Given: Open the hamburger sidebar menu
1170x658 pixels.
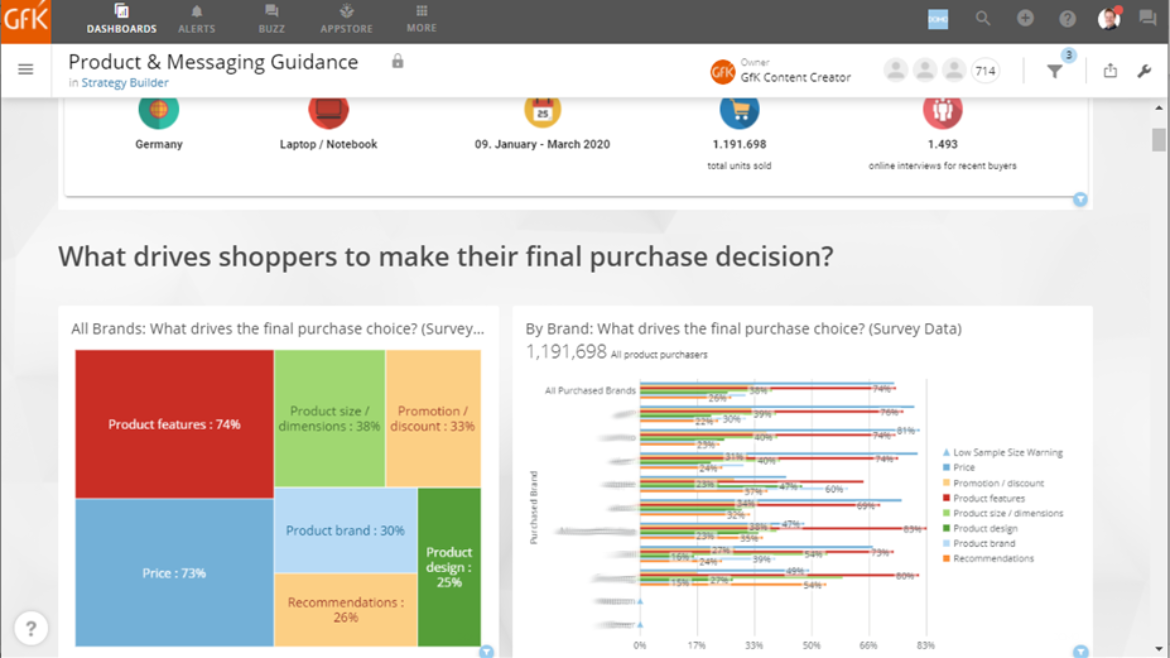Looking at the screenshot, I should [25, 69].
